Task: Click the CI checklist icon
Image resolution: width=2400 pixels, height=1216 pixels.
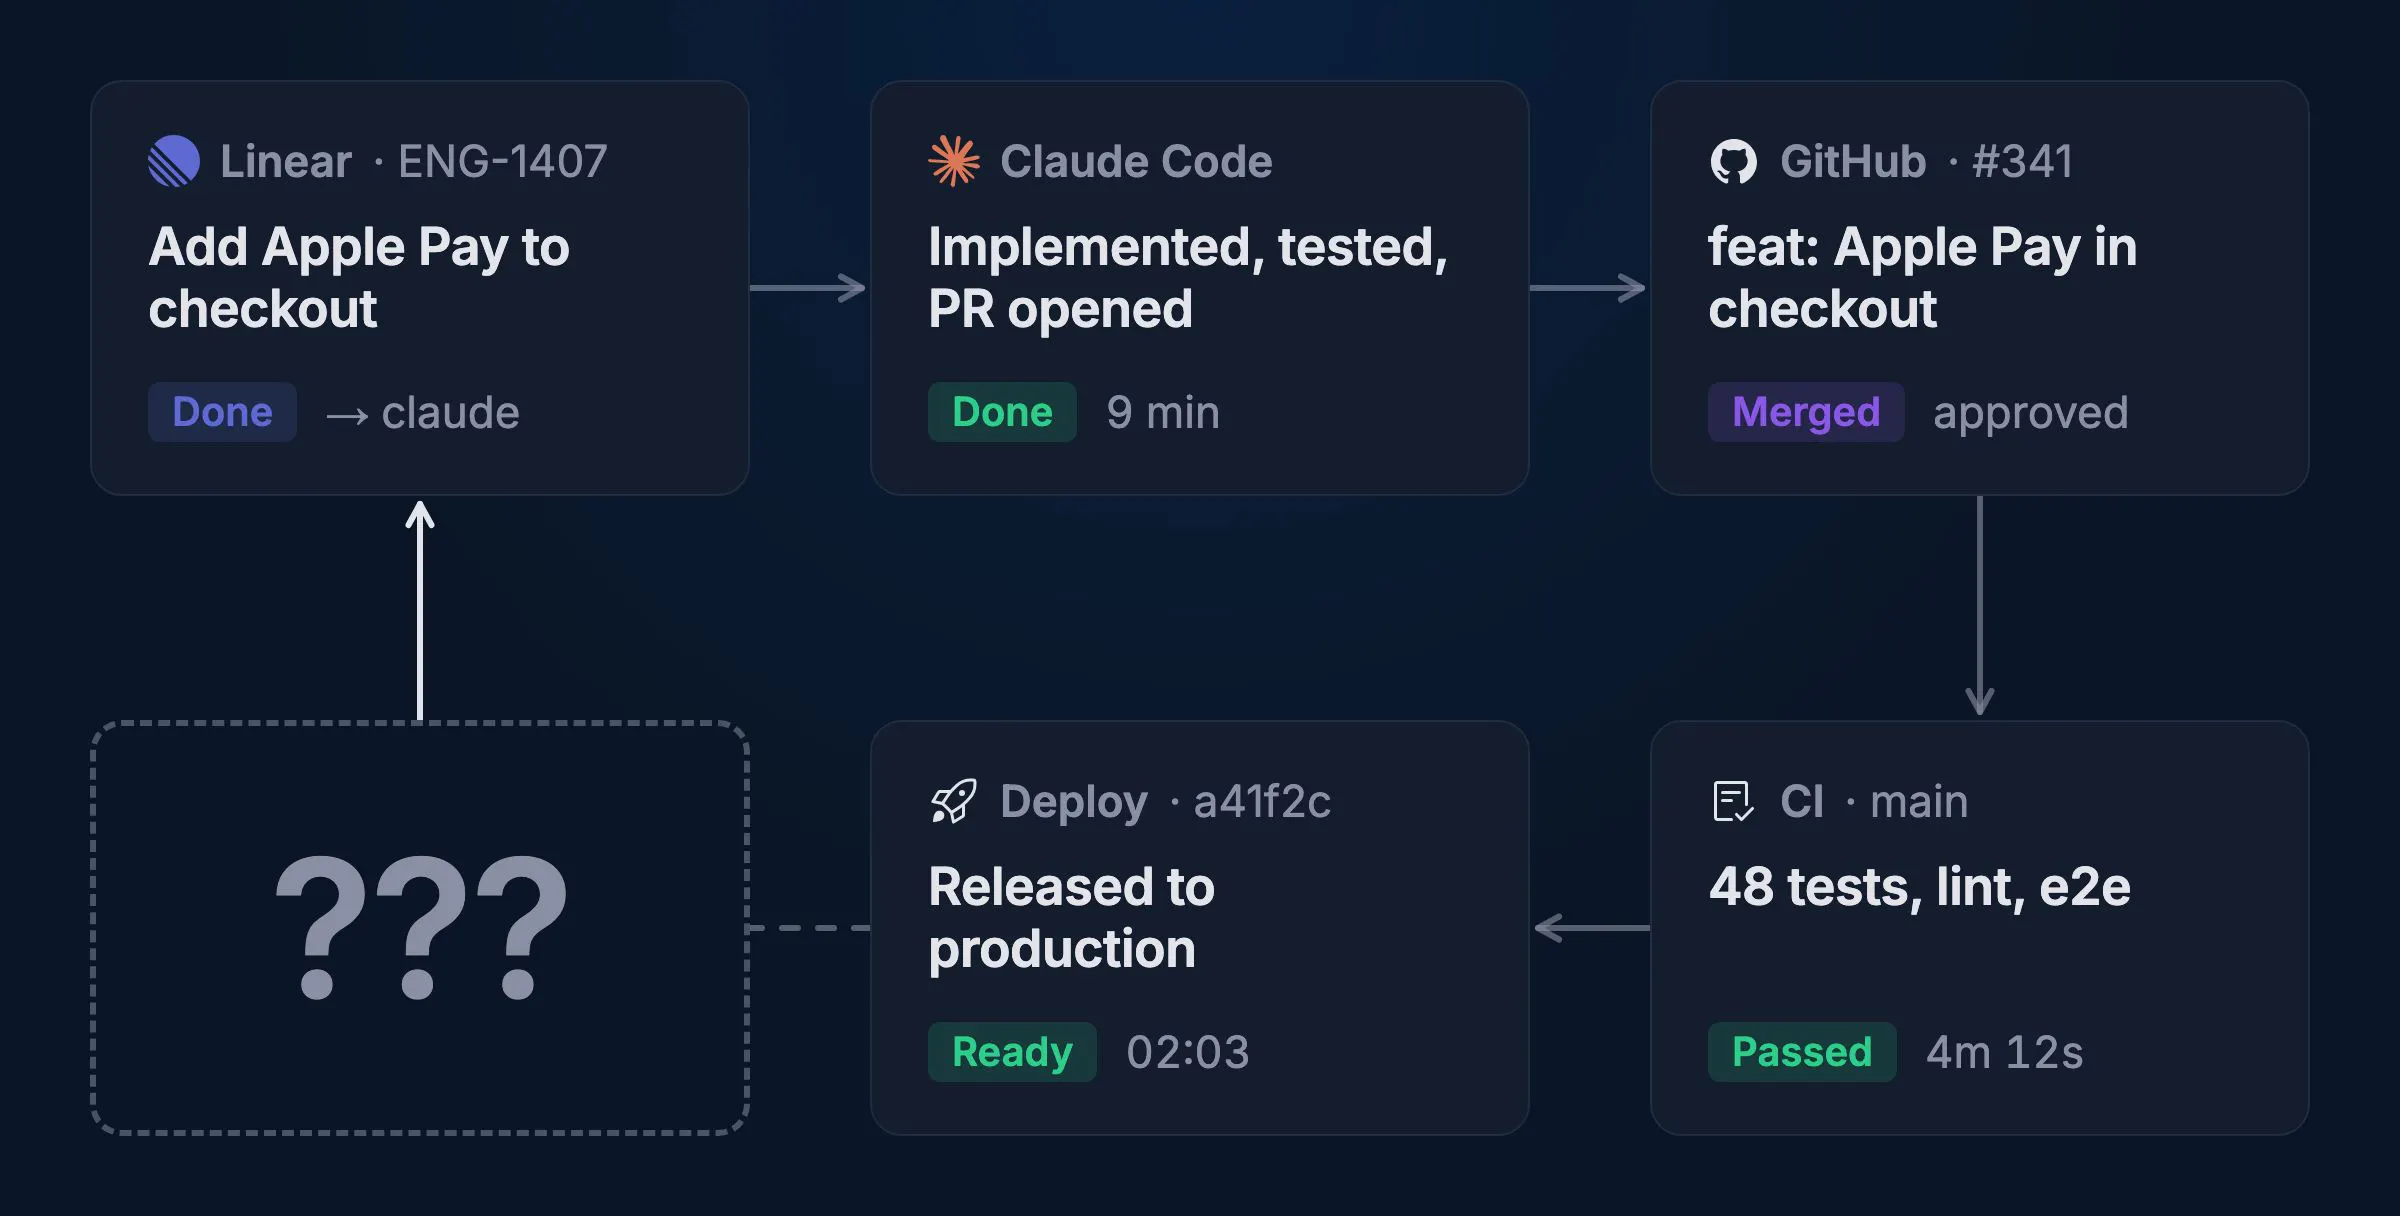Action: tap(1733, 801)
